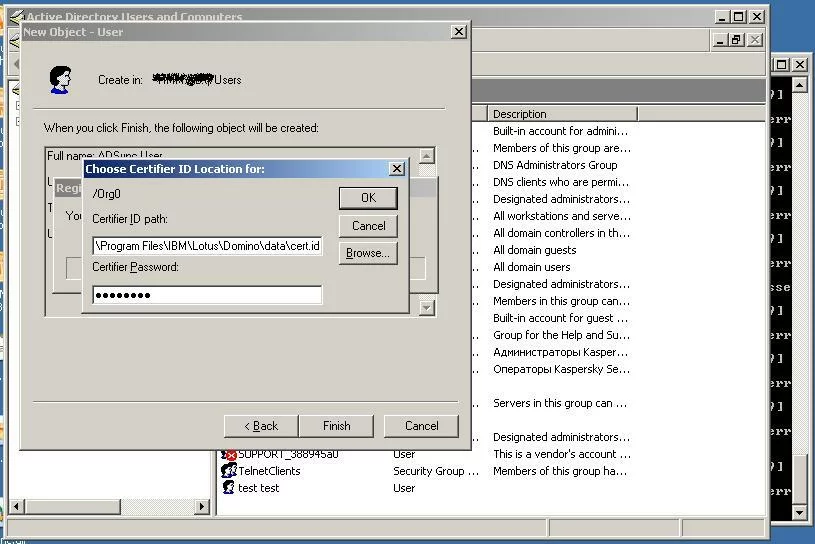Sort by the Description column header
815x544 pixels.
tap(560, 114)
